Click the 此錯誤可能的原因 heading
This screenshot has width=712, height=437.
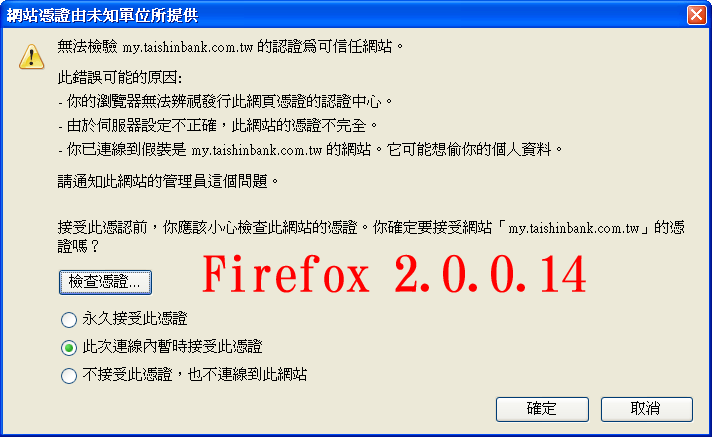tap(119, 78)
